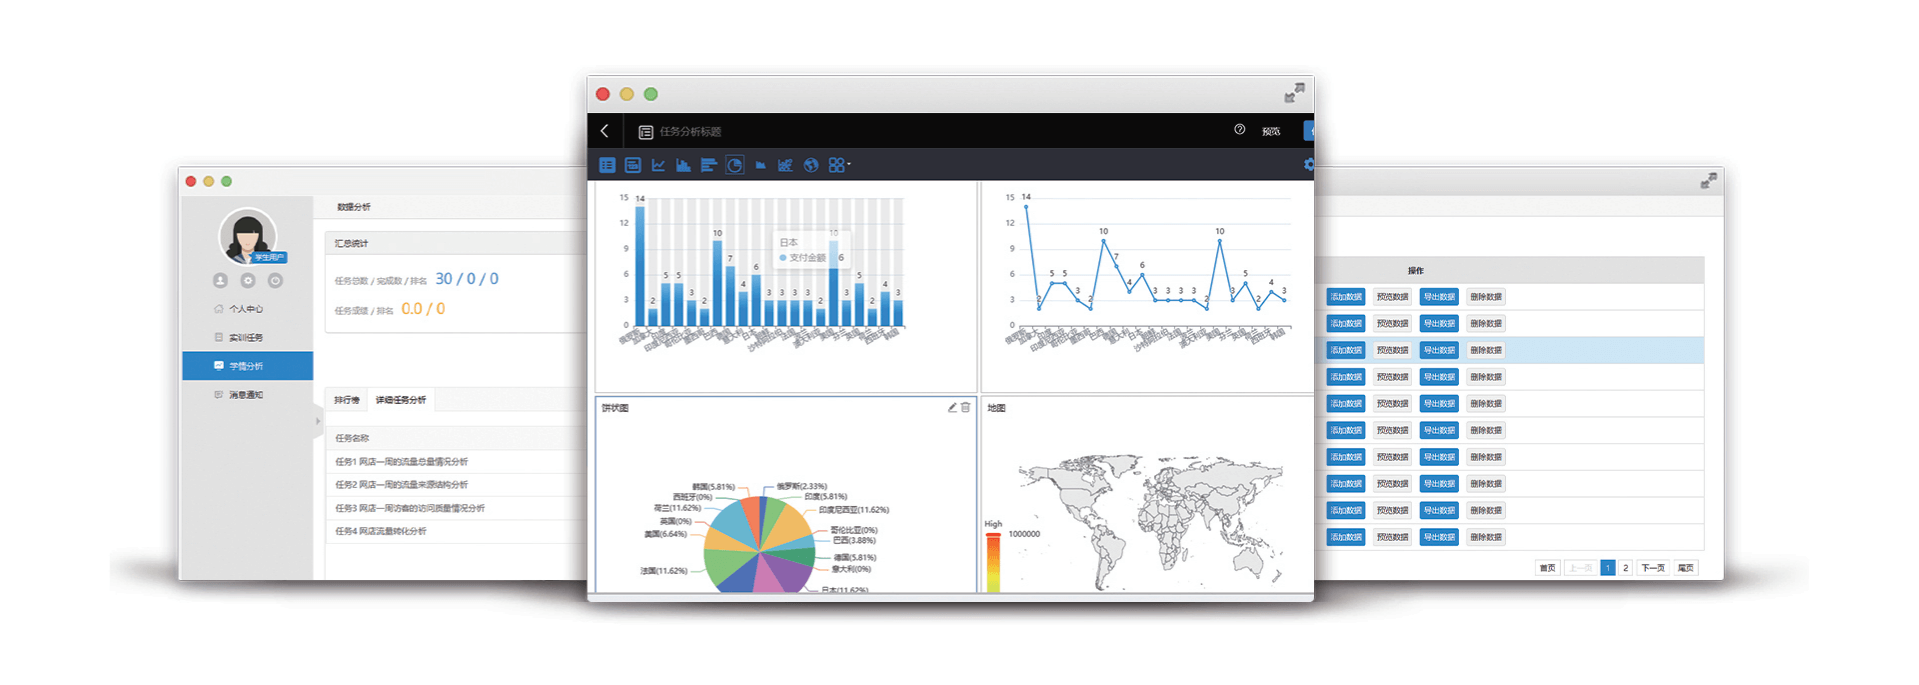Image resolution: width=1919 pixels, height=685 pixels.
Task: Expand the collapsed sidebar handle arrow
Action: pos(318,421)
